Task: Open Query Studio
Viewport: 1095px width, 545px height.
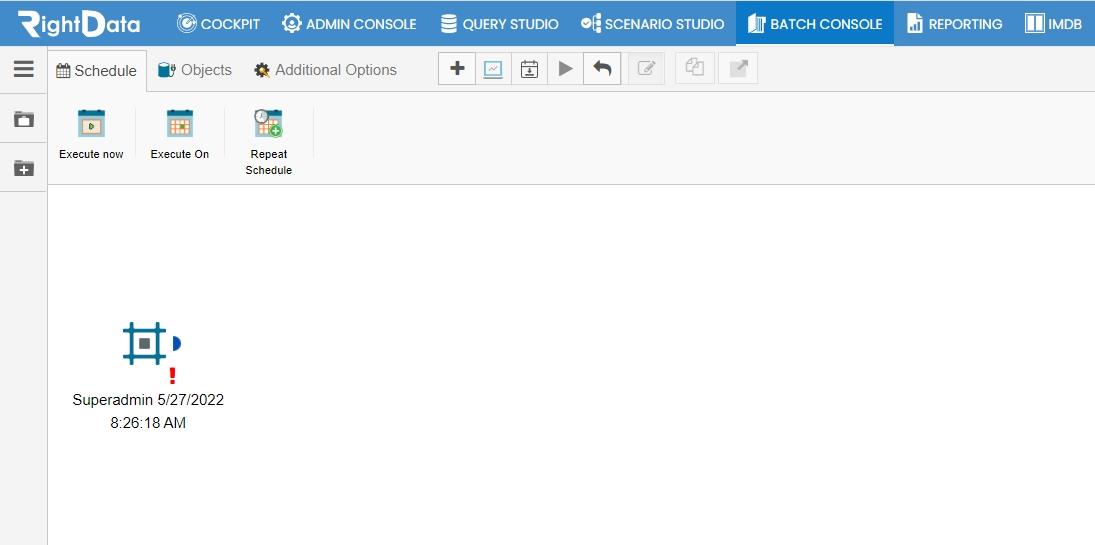Action: [499, 24]
